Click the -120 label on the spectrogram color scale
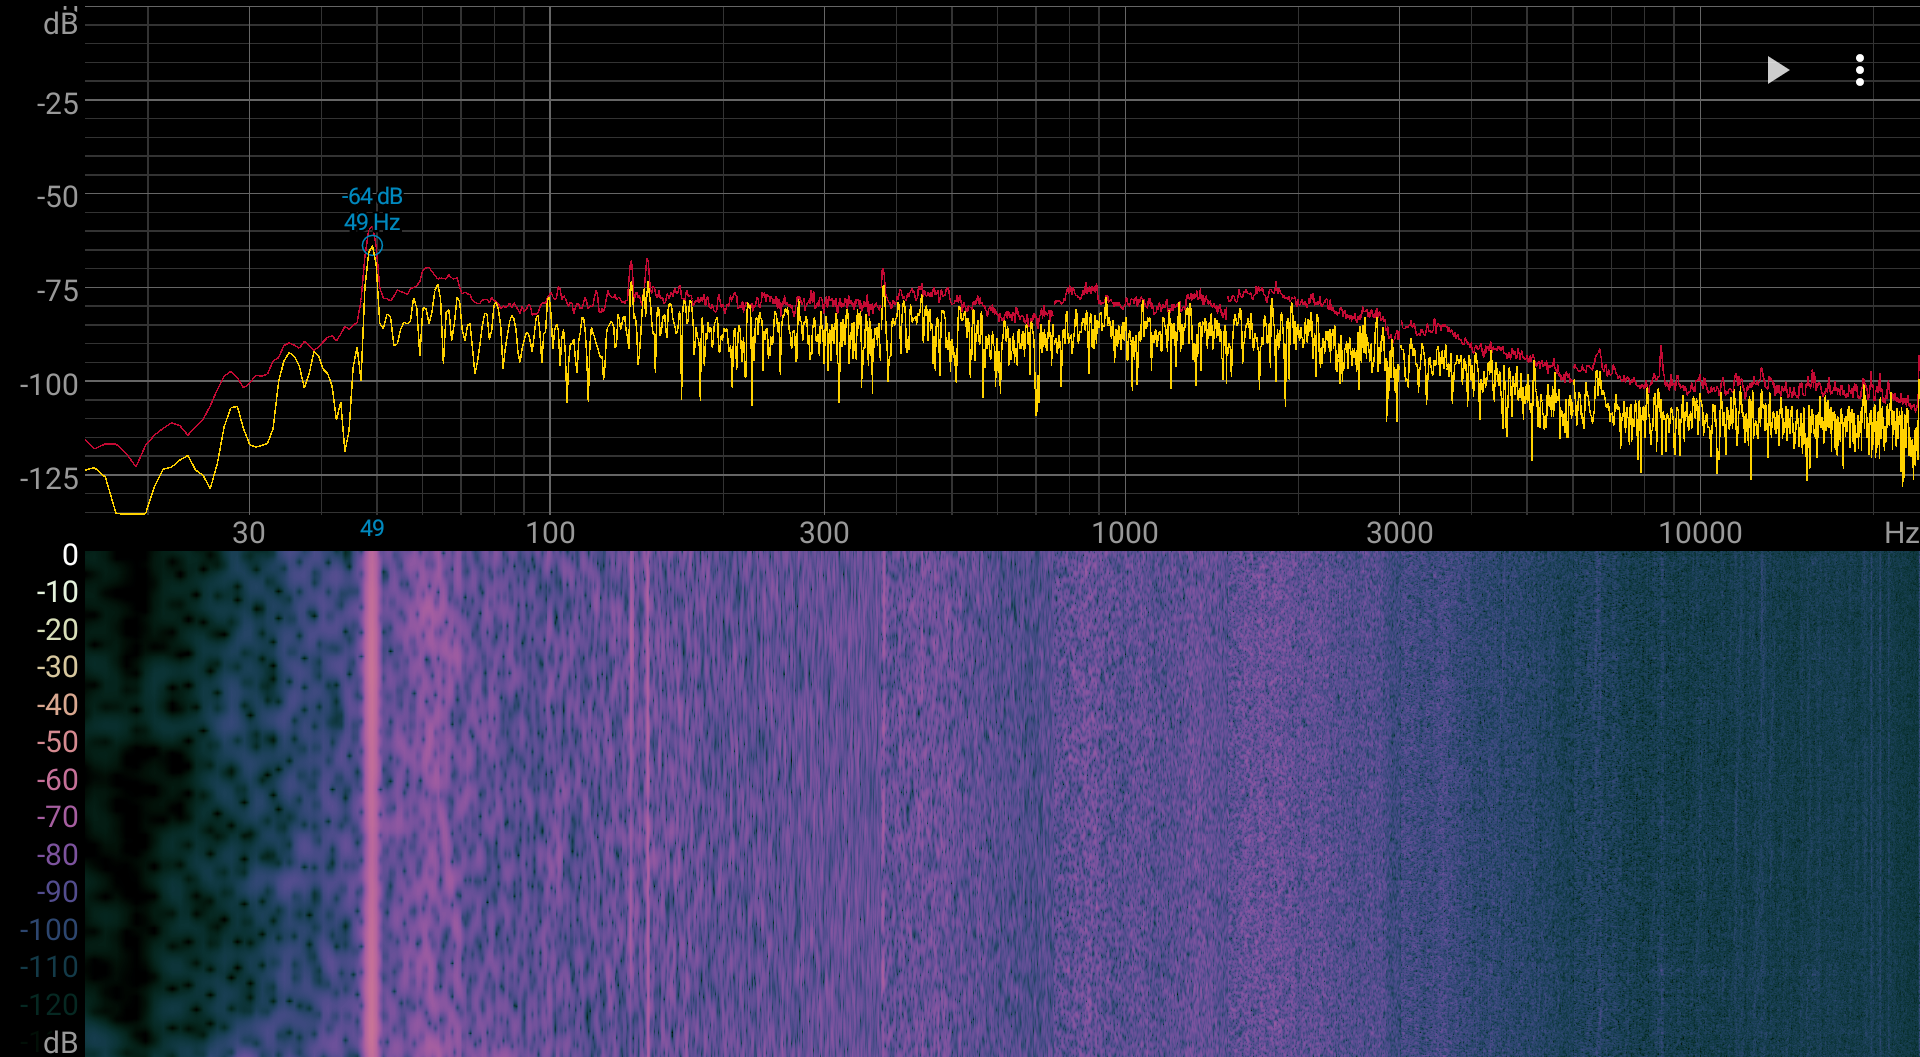Screen dimensions: 1920x1057 (49, 1005)
